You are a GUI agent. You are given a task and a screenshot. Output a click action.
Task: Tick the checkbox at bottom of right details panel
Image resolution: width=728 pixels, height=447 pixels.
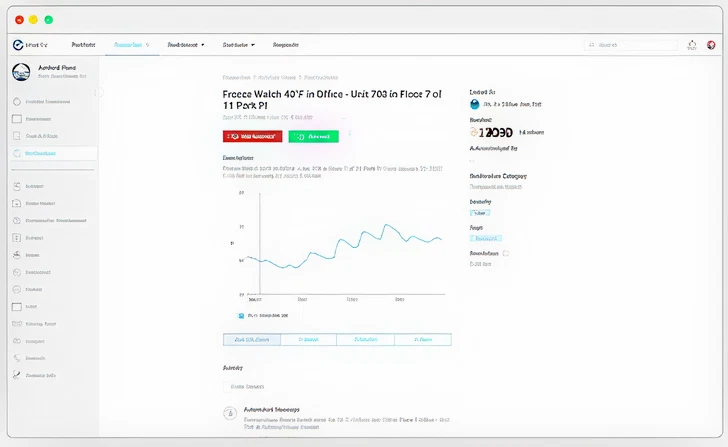(x=506, y=254)
